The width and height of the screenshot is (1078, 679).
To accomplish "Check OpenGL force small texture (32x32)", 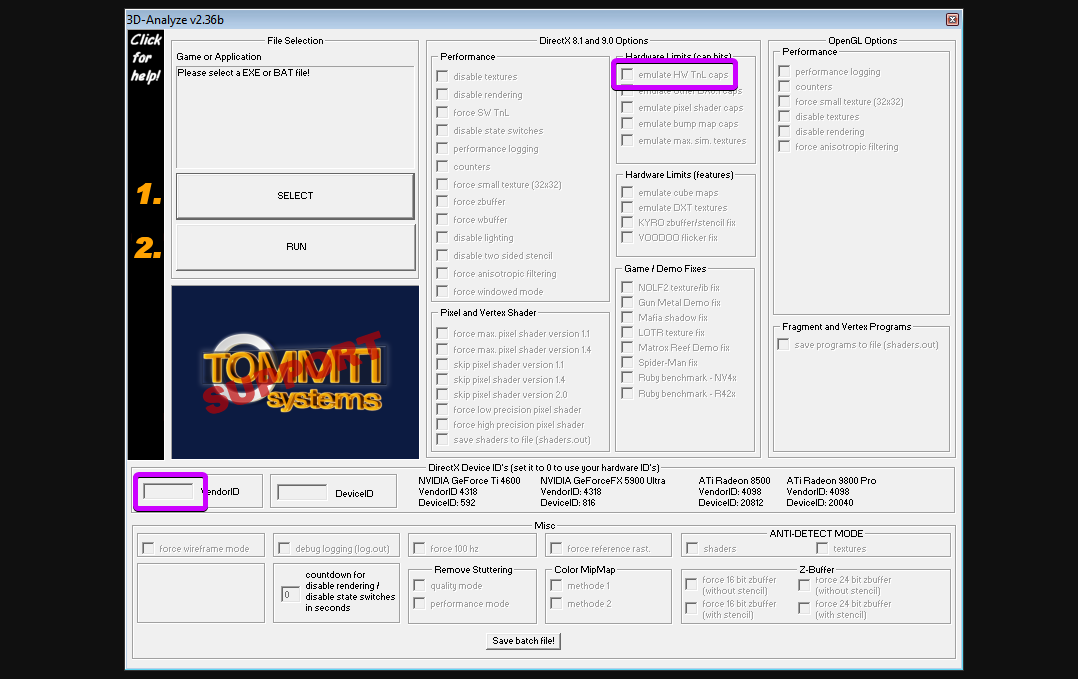I will coord(784,102).
